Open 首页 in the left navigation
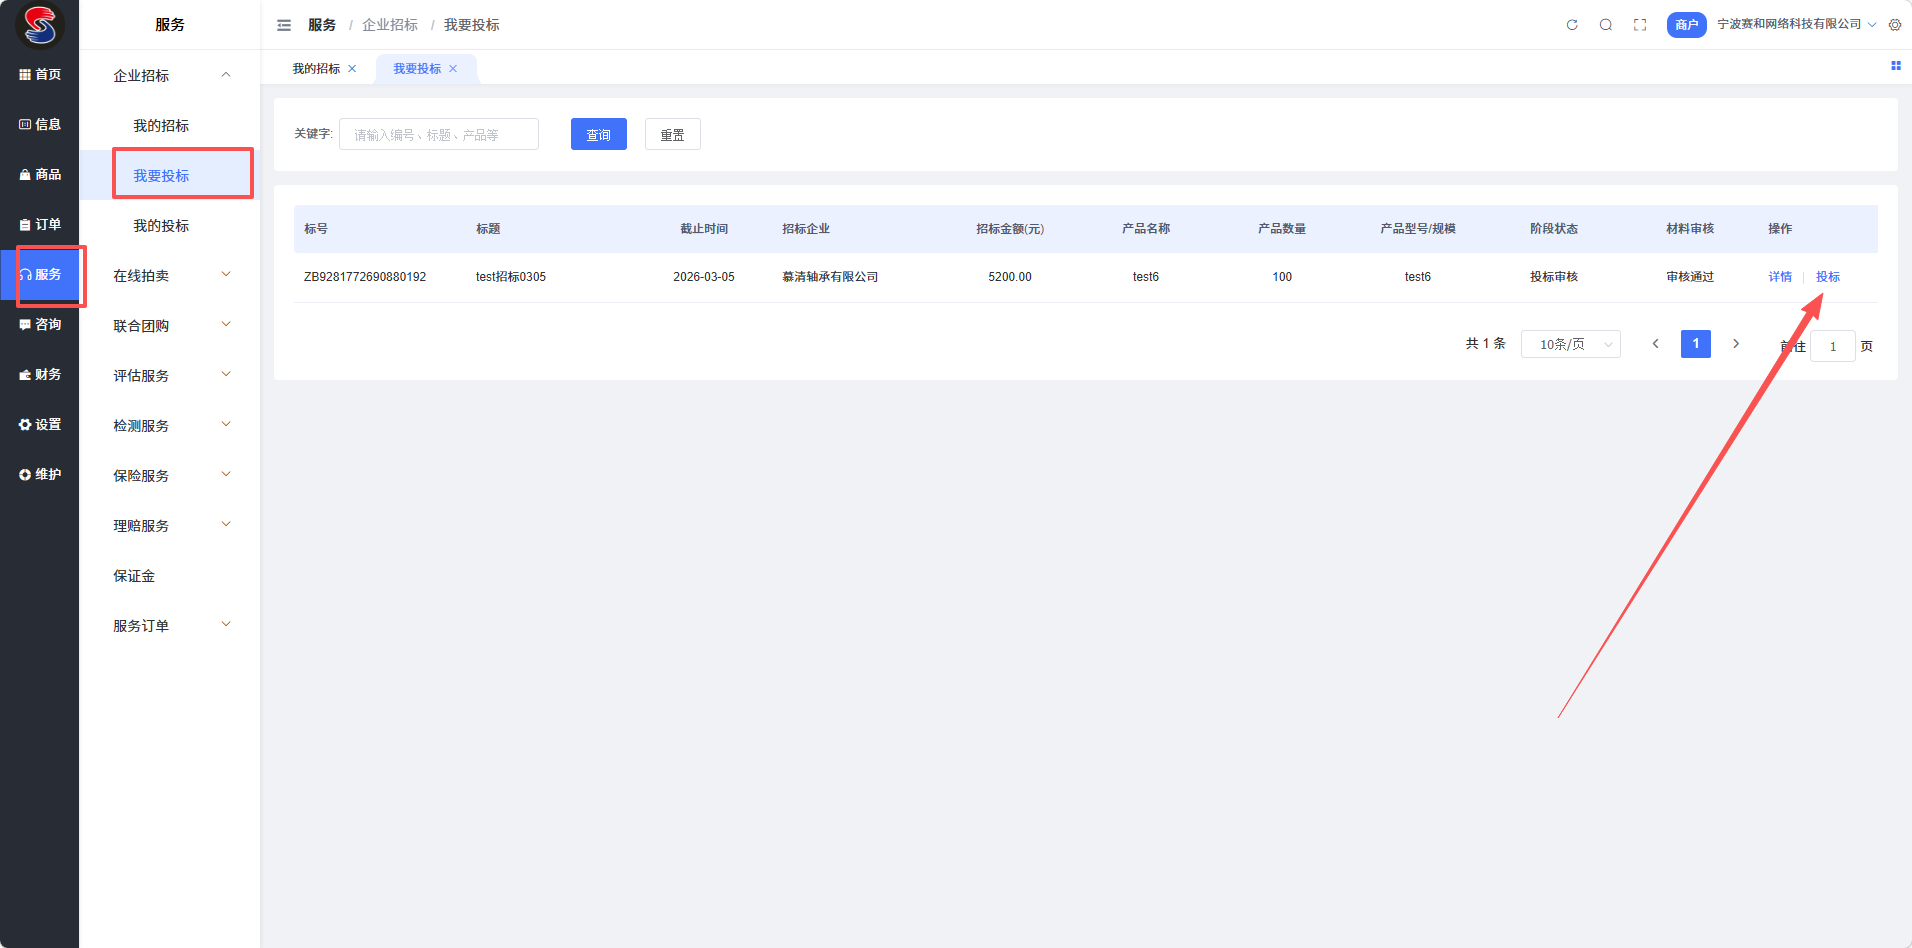1912x948 pixels. 40,75
